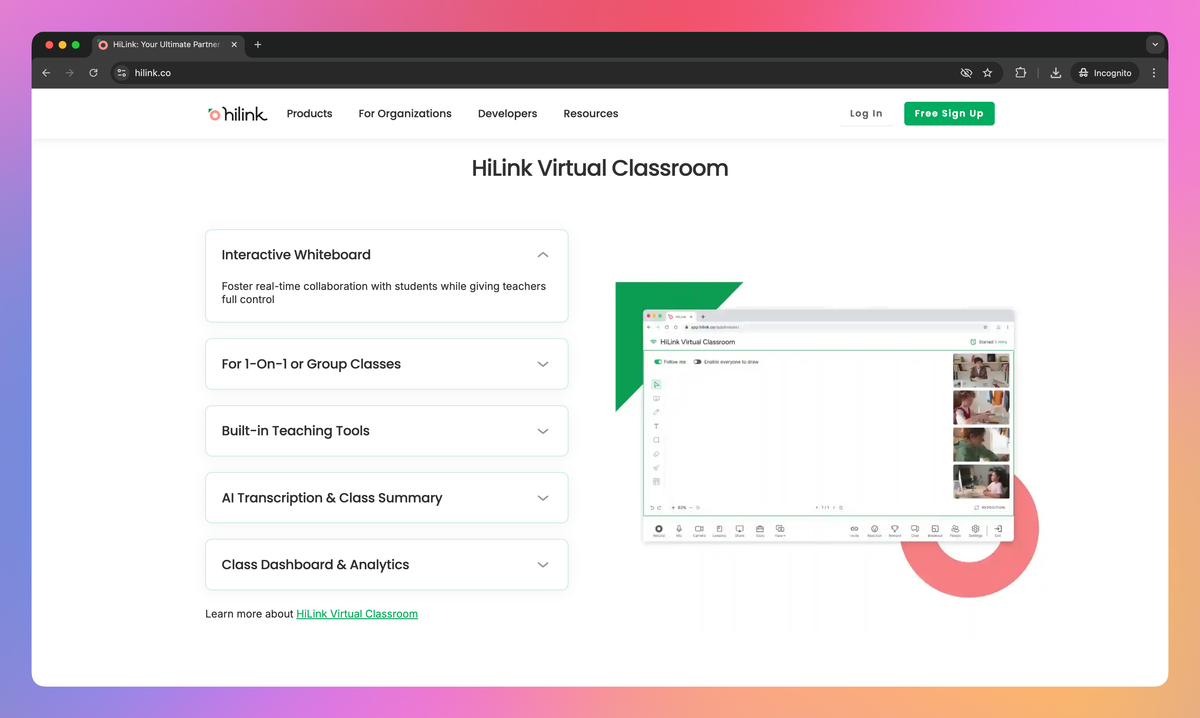Open site information icon beside hilink.co

[122, 73]
